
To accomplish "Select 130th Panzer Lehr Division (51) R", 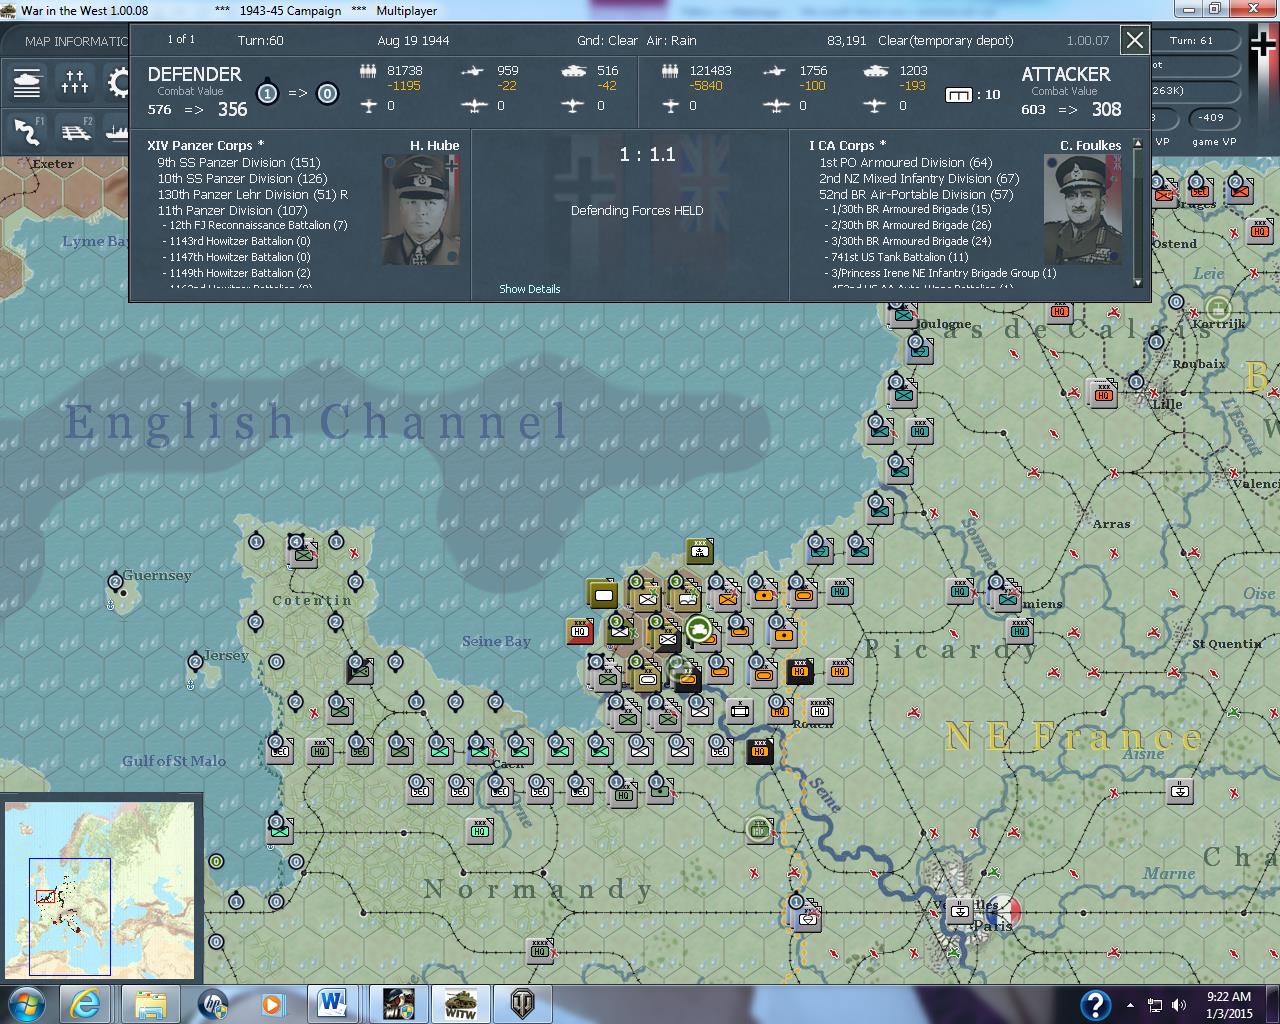I will pyautogui.click(x=253, y=194).
